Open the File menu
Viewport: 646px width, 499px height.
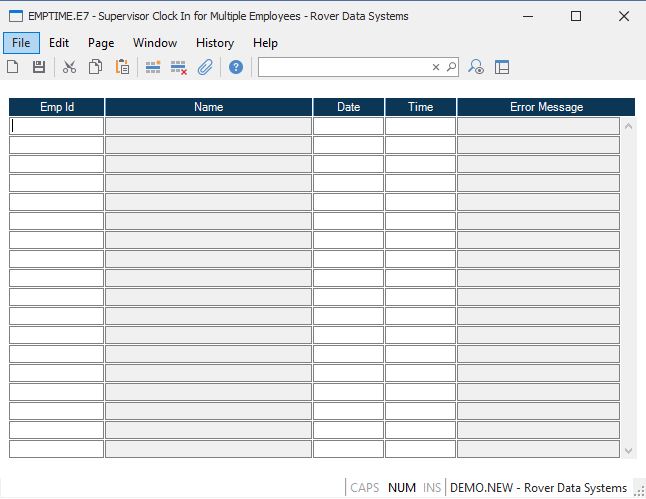pyautogui.click(x=21, y=43)
